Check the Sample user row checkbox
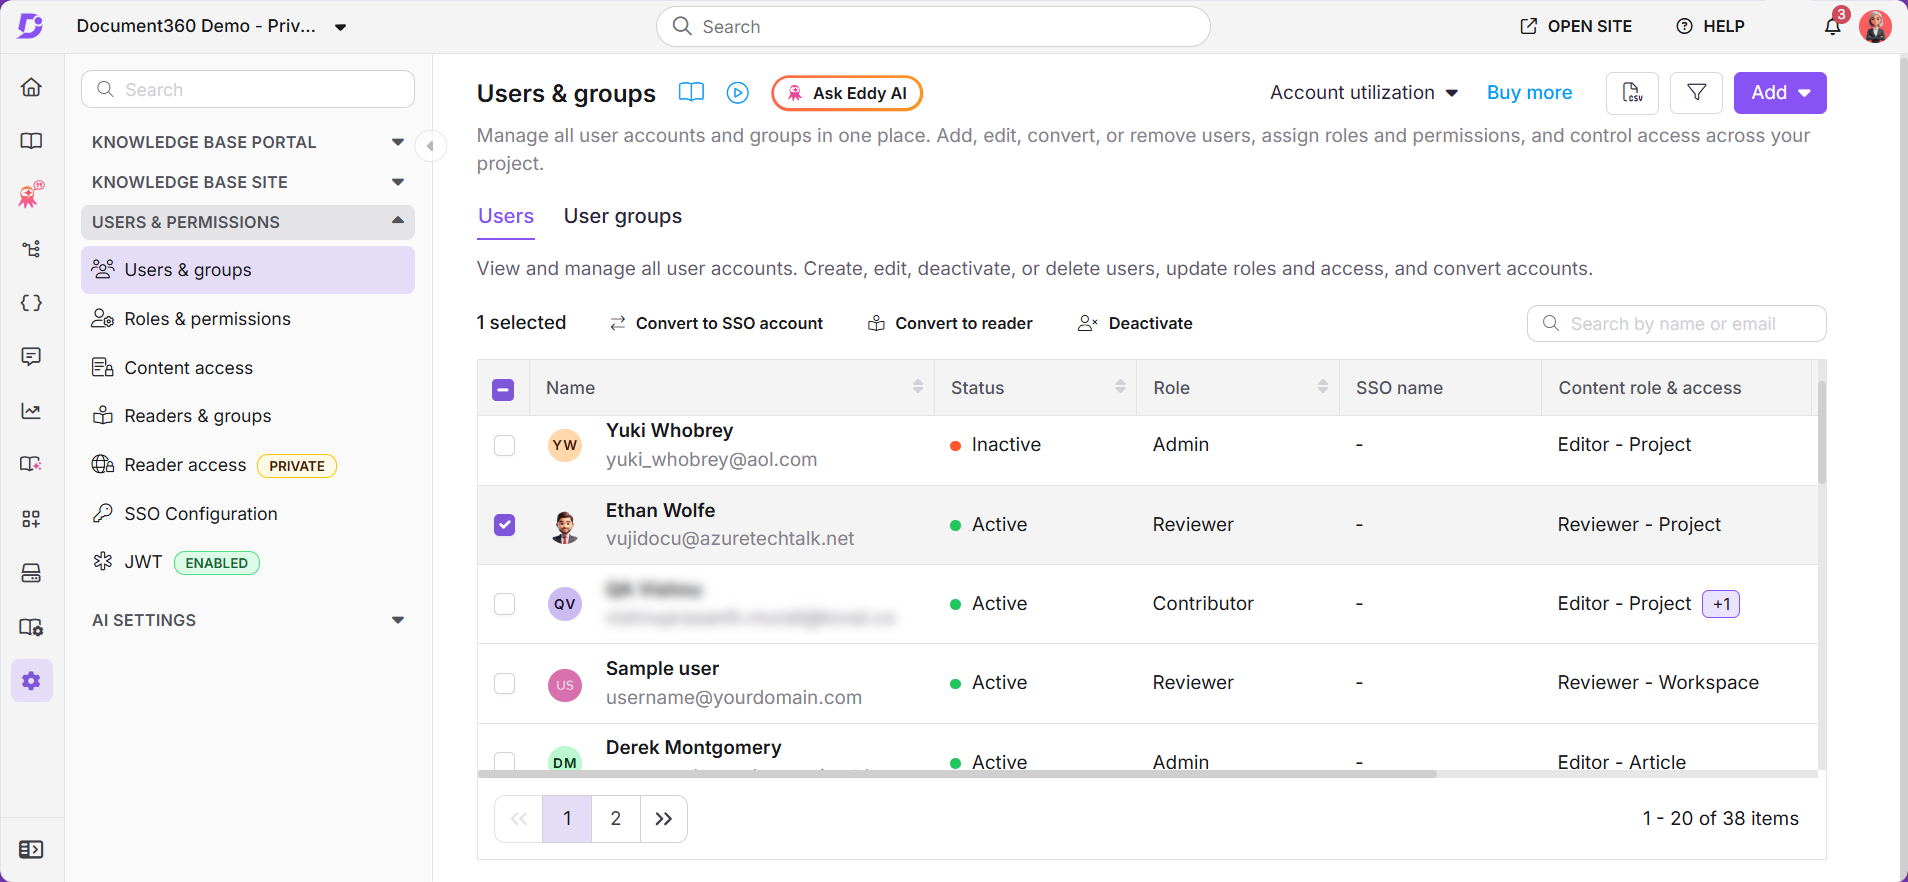Viewport: 1908px width, 882px height. 504,683
